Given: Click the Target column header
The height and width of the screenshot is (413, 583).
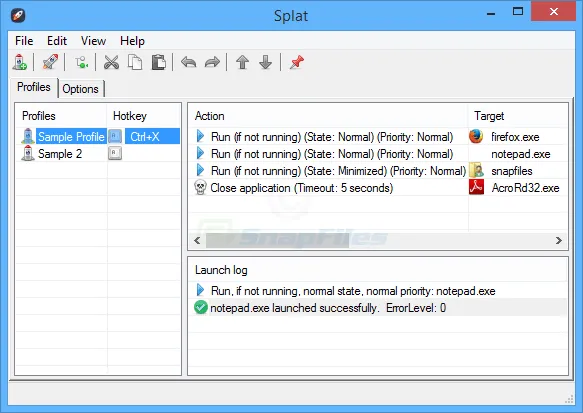Looking at the screenshot, I should tap(518, 116).
